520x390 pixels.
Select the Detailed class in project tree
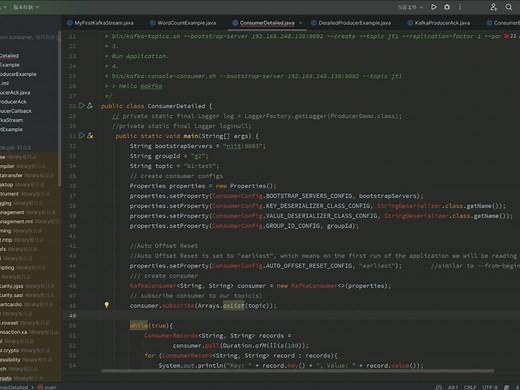pos(9,56)
